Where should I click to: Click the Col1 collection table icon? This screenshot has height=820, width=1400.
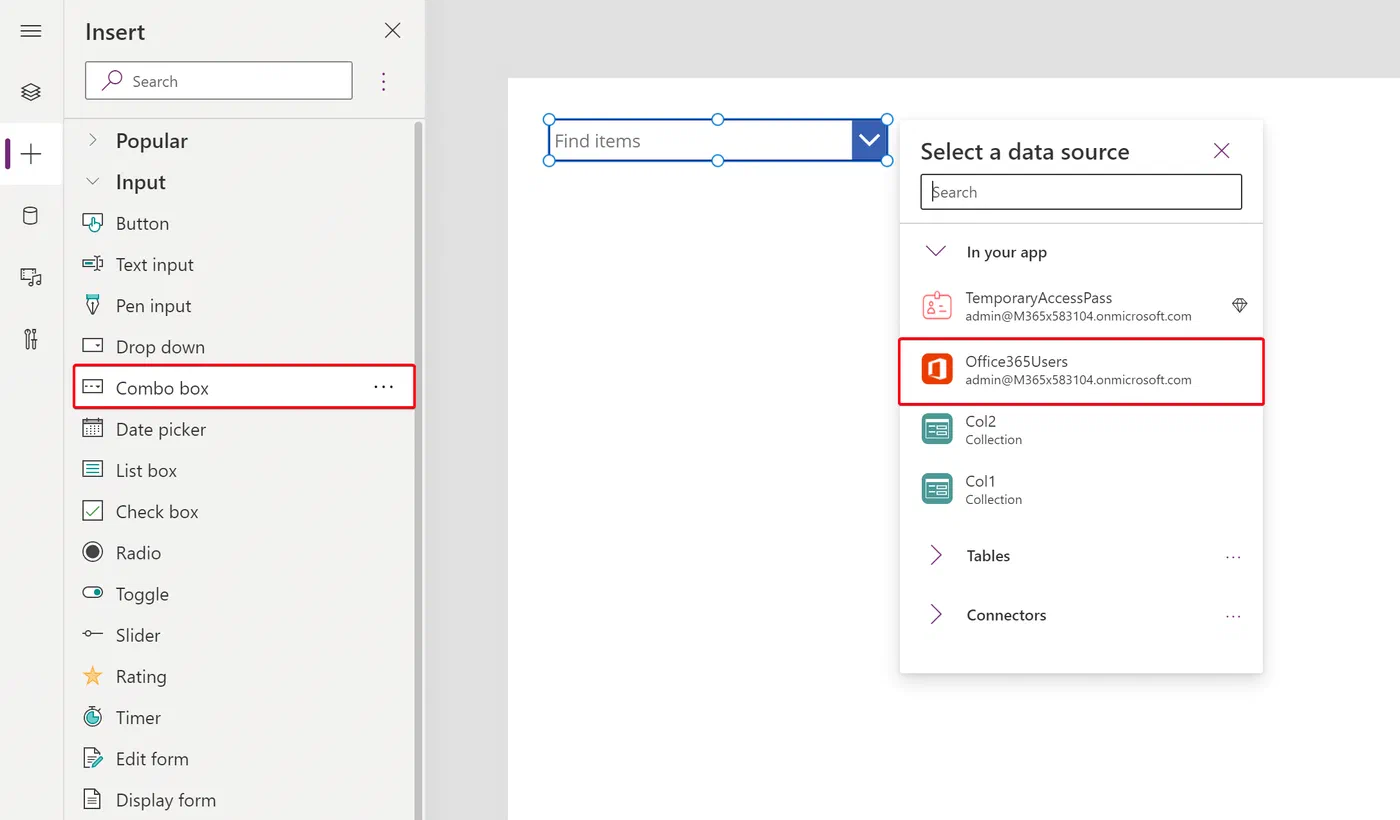click(x=937, y=489)
